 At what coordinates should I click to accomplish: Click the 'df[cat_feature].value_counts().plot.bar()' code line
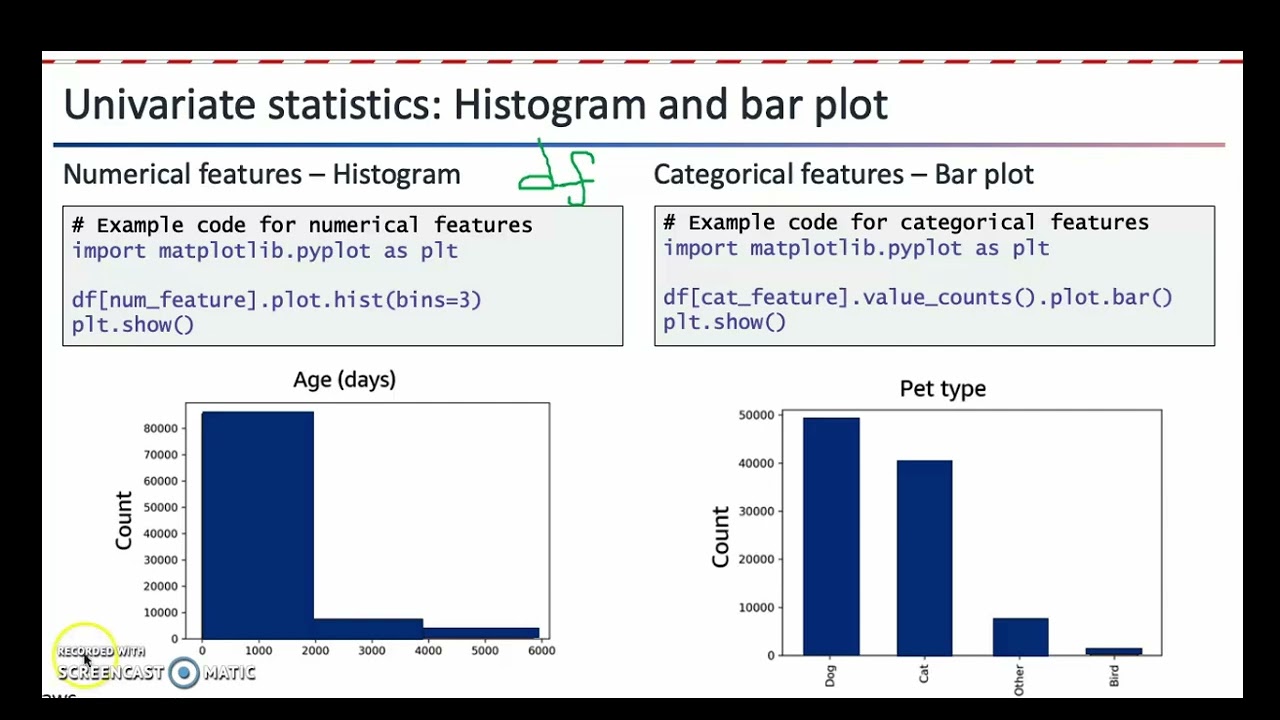[918, 297]
